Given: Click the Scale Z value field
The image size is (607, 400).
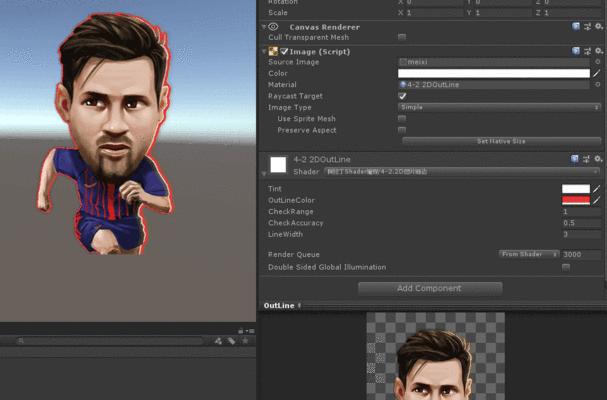Looking at the screenshot, I should [572, 12].
